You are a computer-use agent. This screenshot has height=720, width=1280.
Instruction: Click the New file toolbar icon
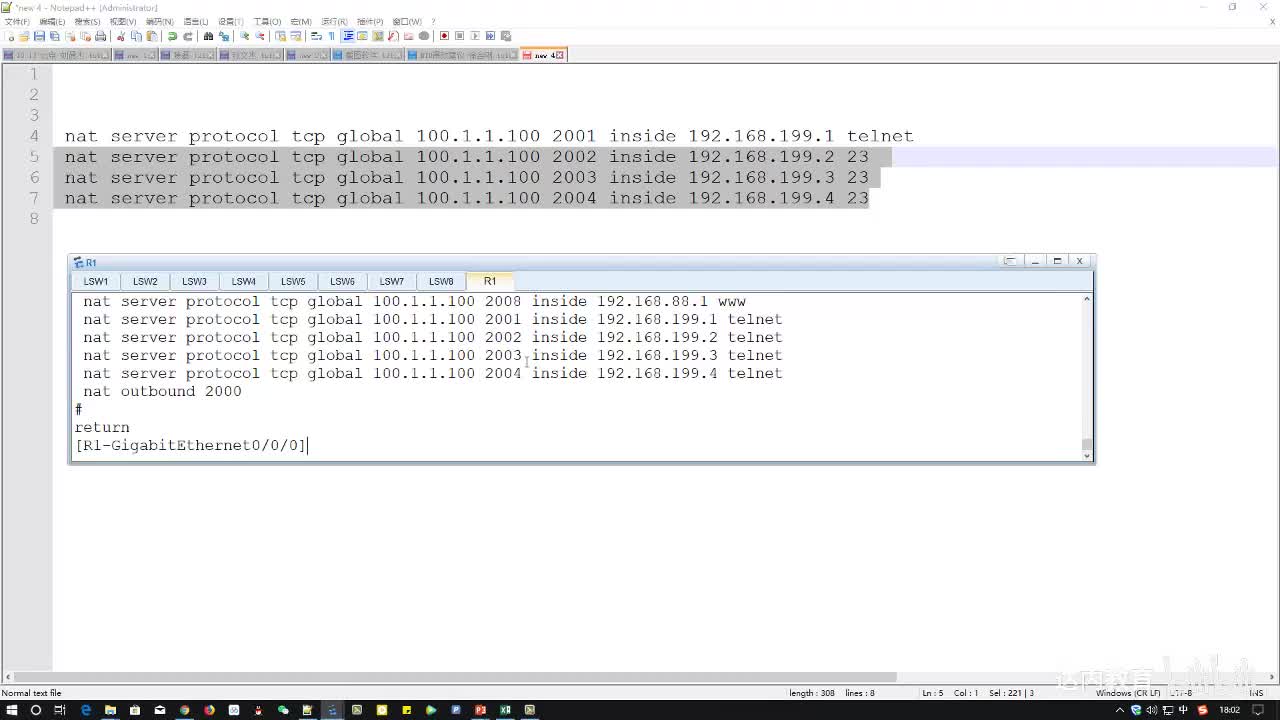coord(10,36)
